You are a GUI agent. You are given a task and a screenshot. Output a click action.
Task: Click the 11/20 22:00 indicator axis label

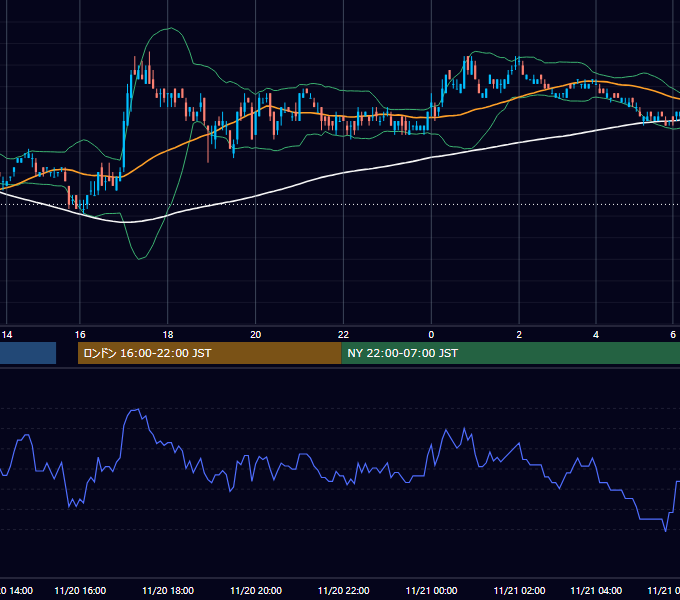343,590
